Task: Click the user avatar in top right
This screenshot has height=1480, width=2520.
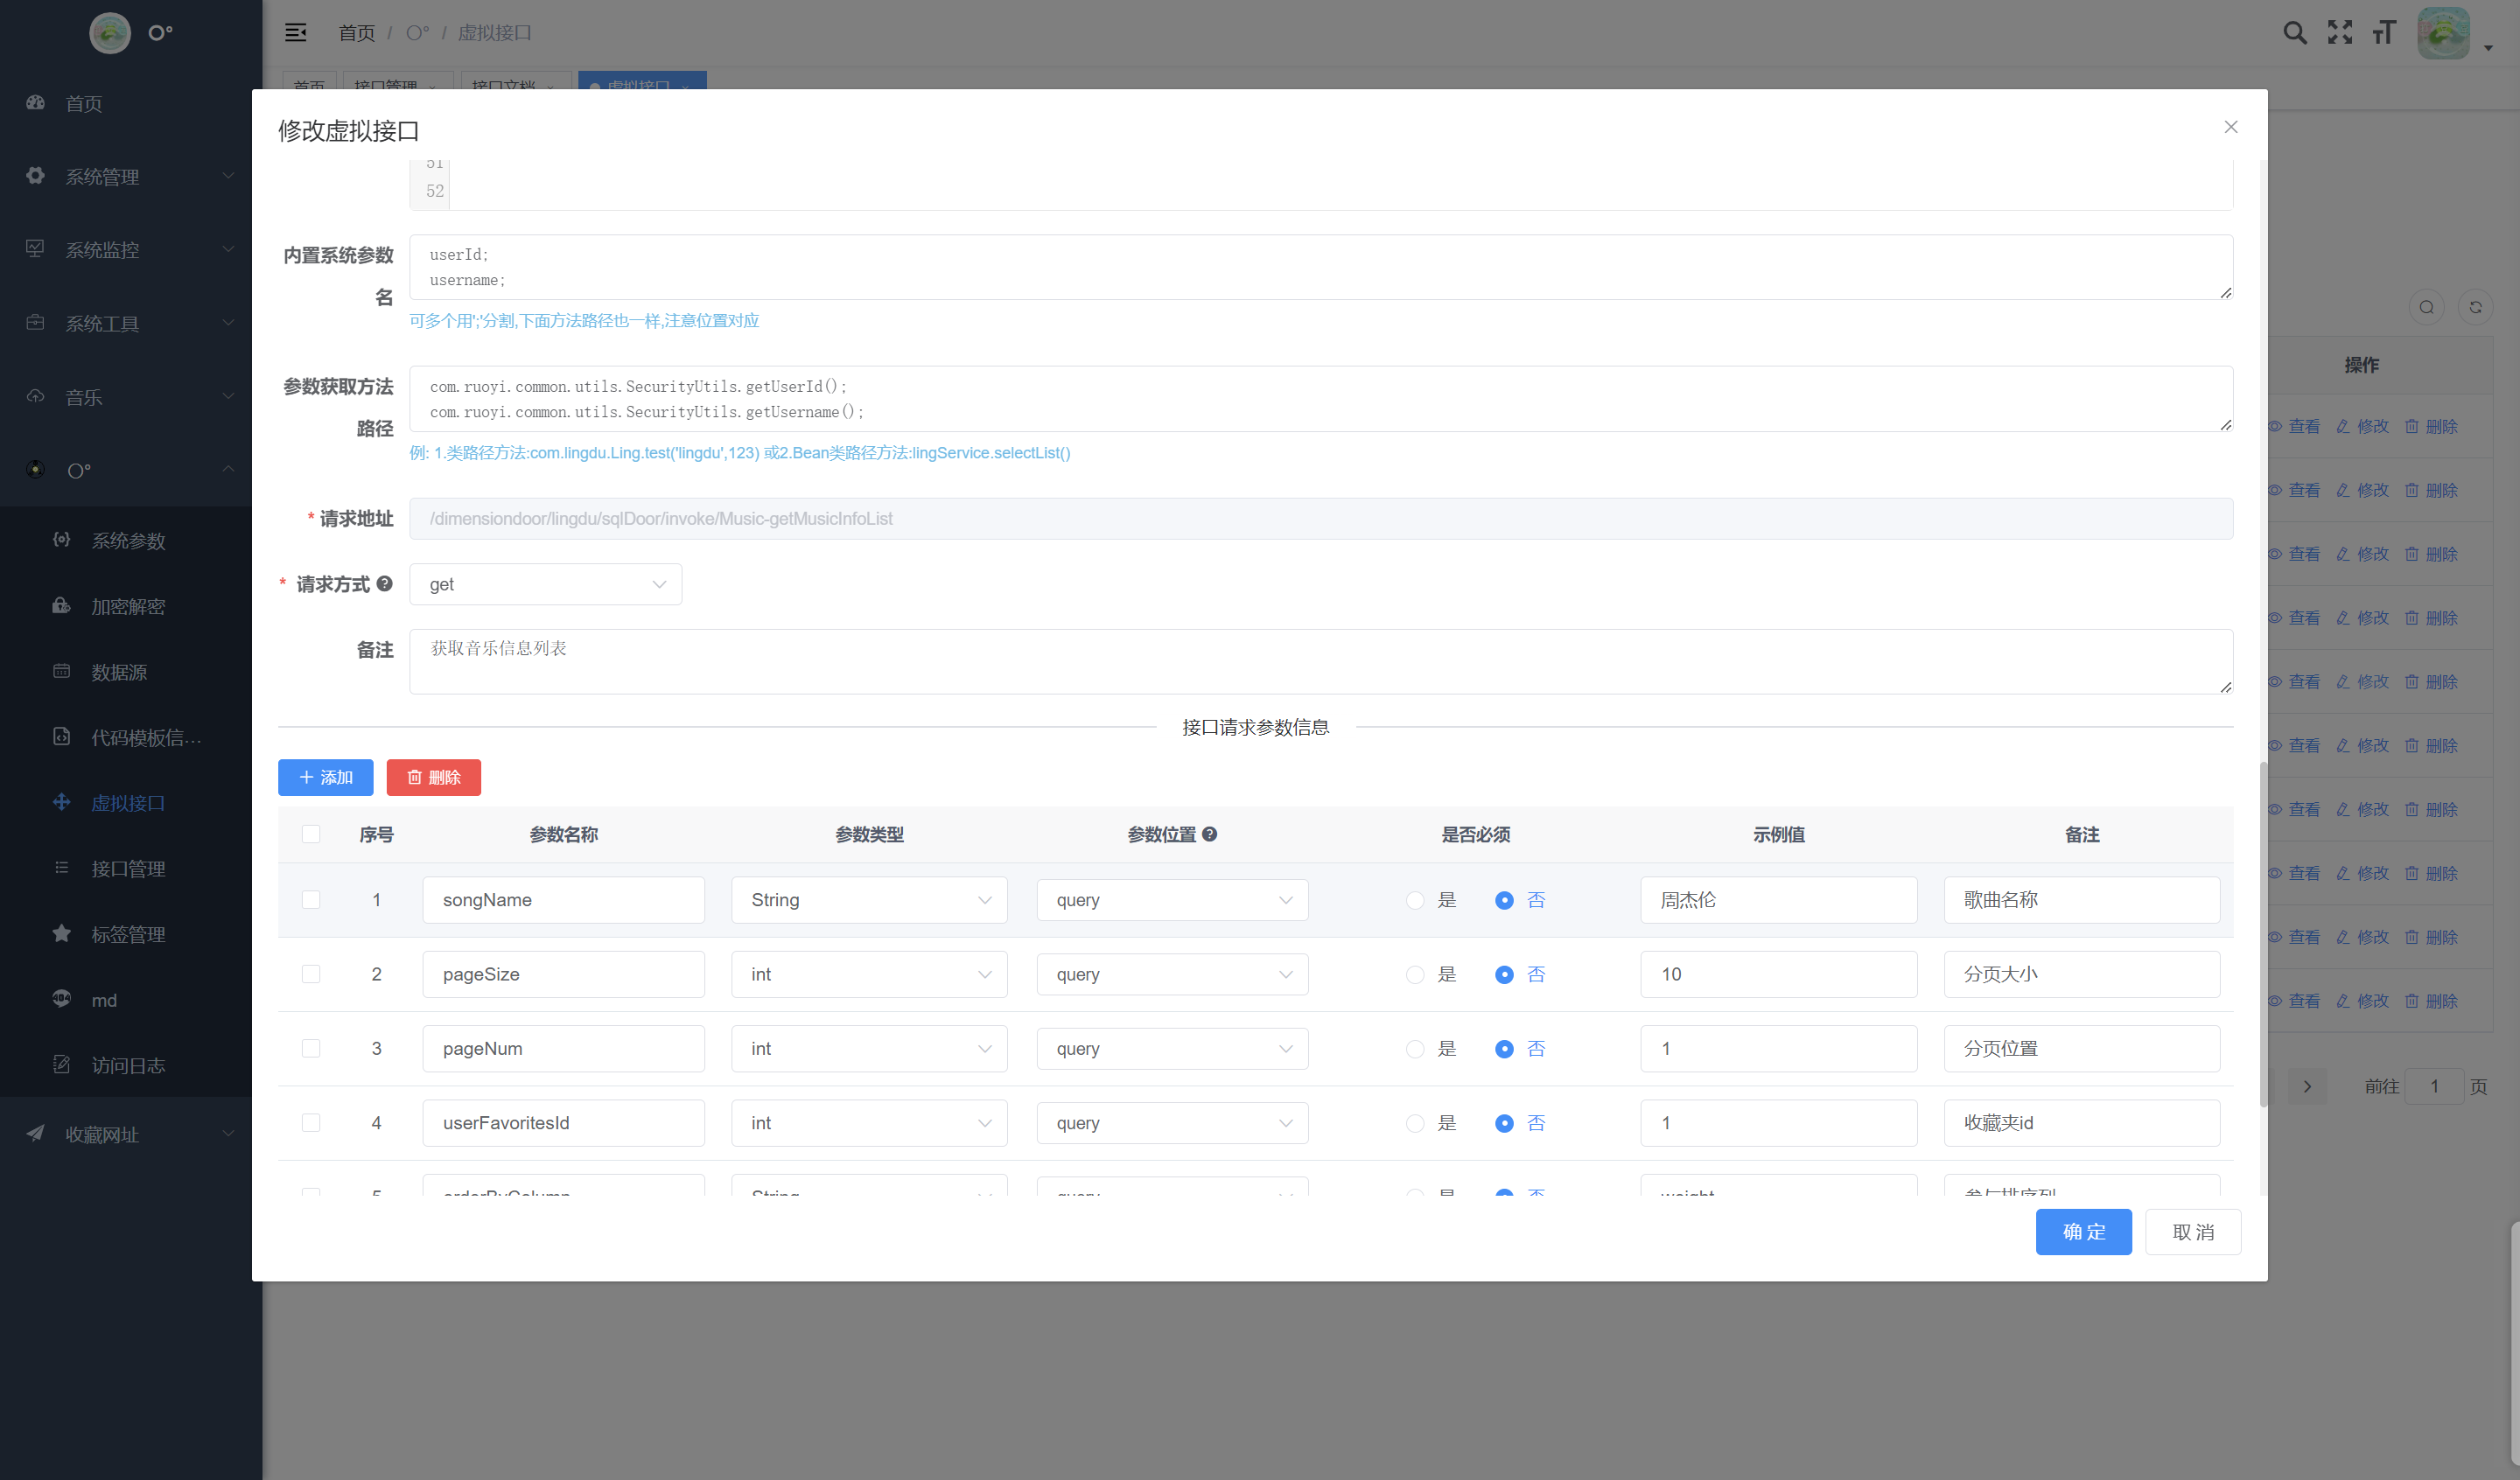Action: coord(2443,33)
